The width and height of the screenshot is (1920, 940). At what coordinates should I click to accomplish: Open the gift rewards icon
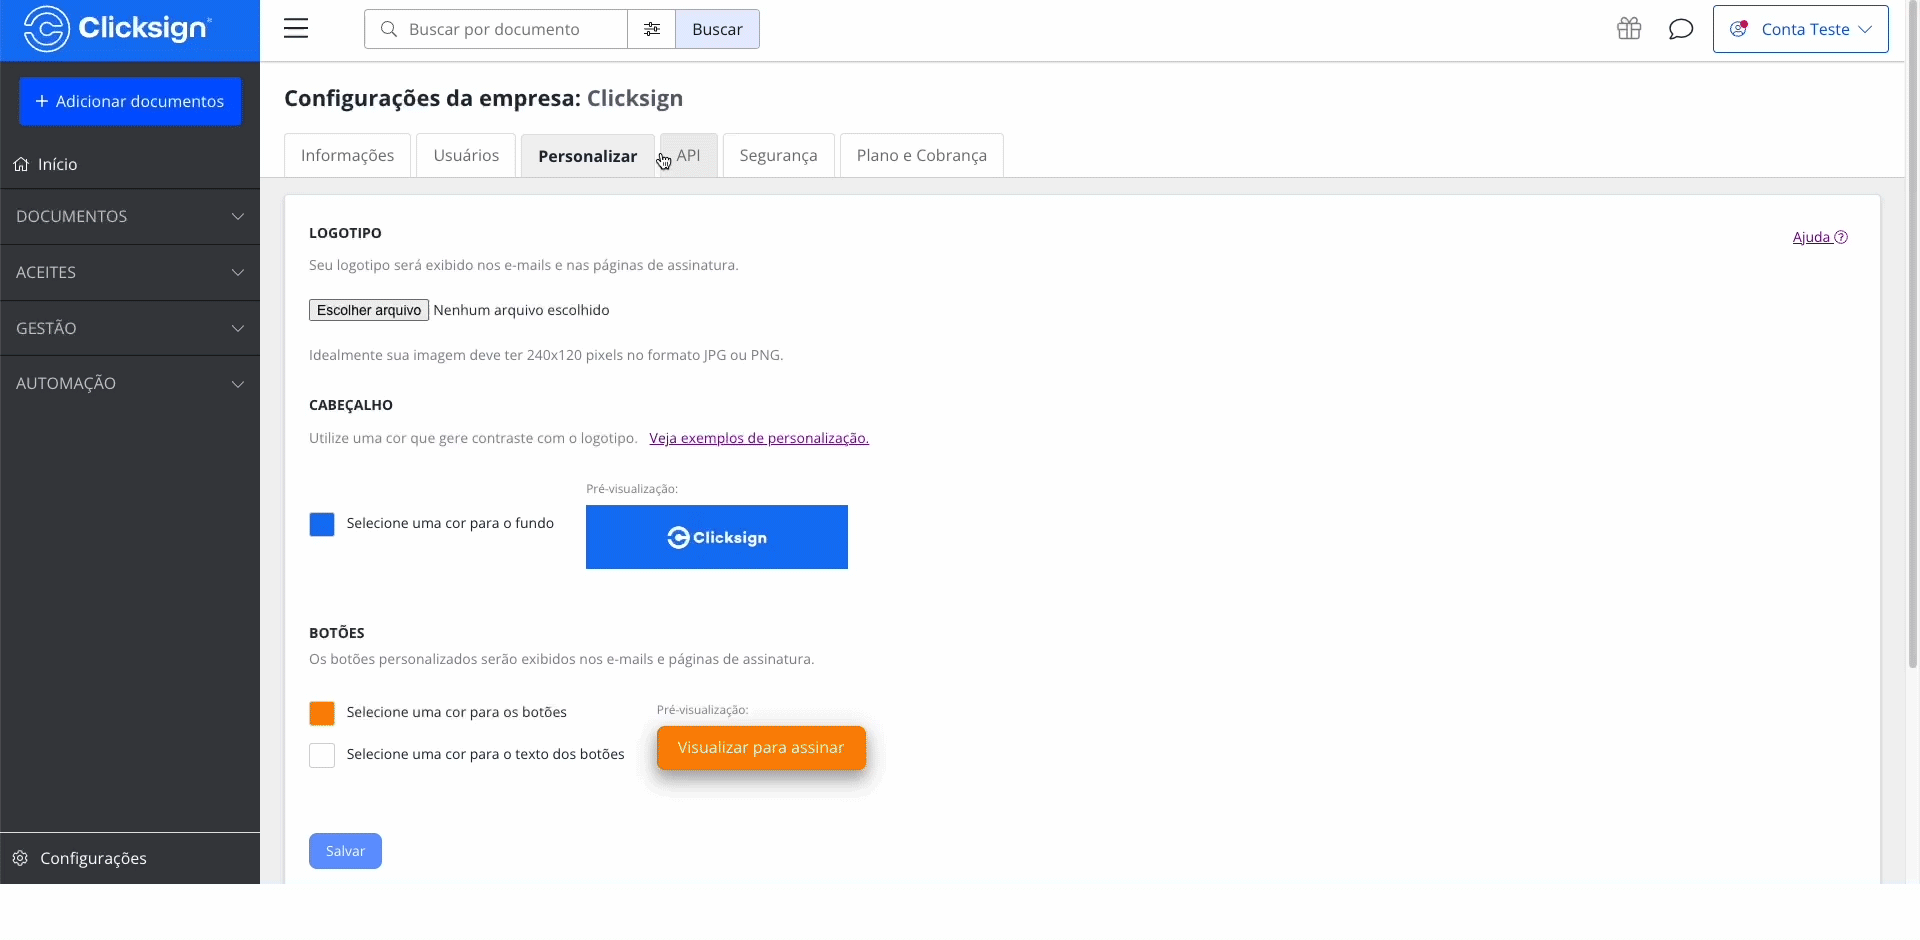point(1629,29)
